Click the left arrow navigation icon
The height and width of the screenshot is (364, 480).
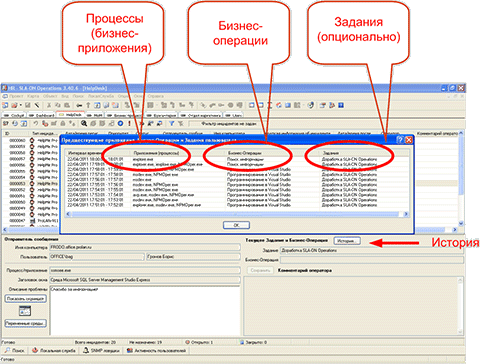point(79,105)
